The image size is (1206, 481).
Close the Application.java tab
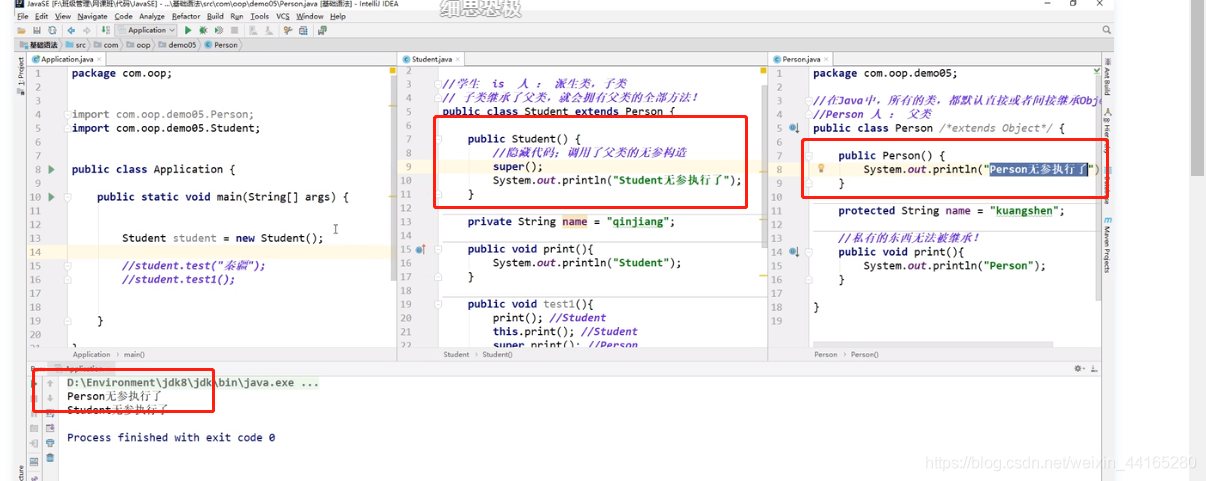tap(100, 60)
